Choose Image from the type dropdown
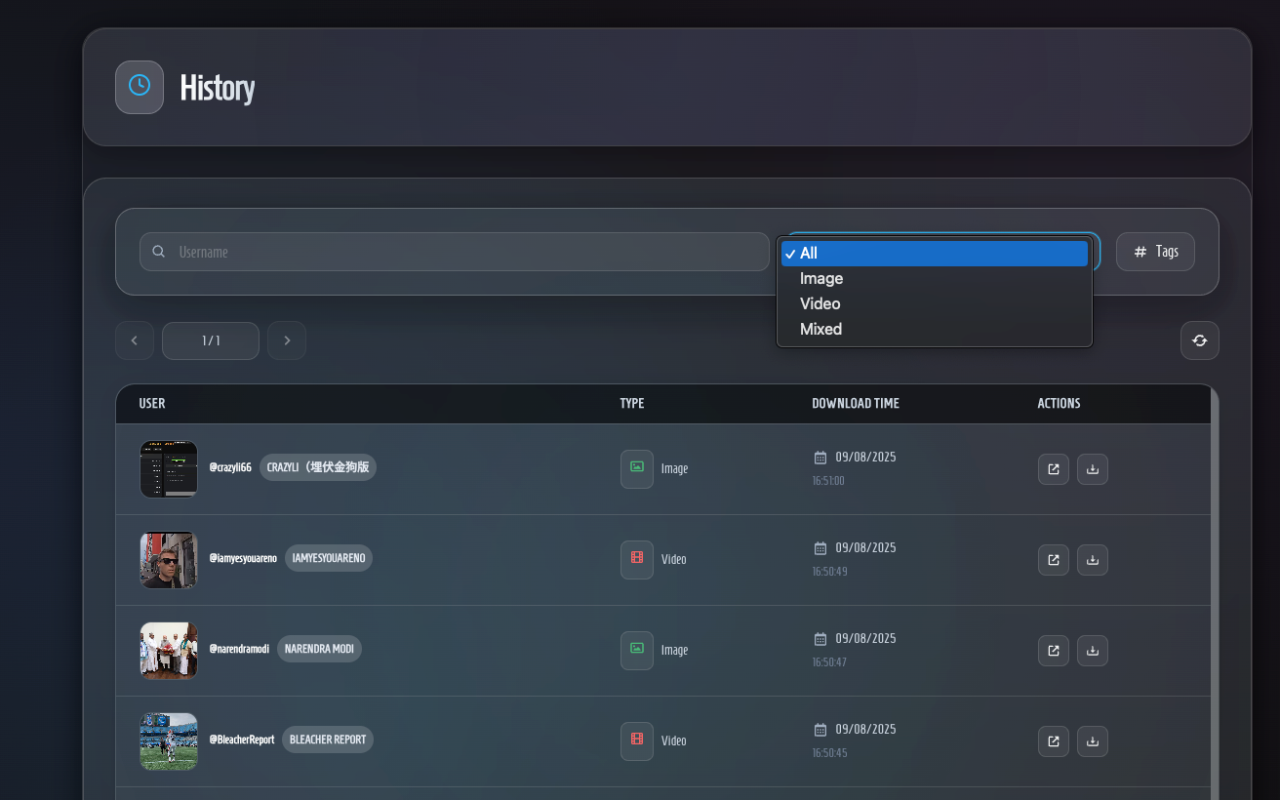The height and width of the screenshot is (800, 1280). (934, 279)
